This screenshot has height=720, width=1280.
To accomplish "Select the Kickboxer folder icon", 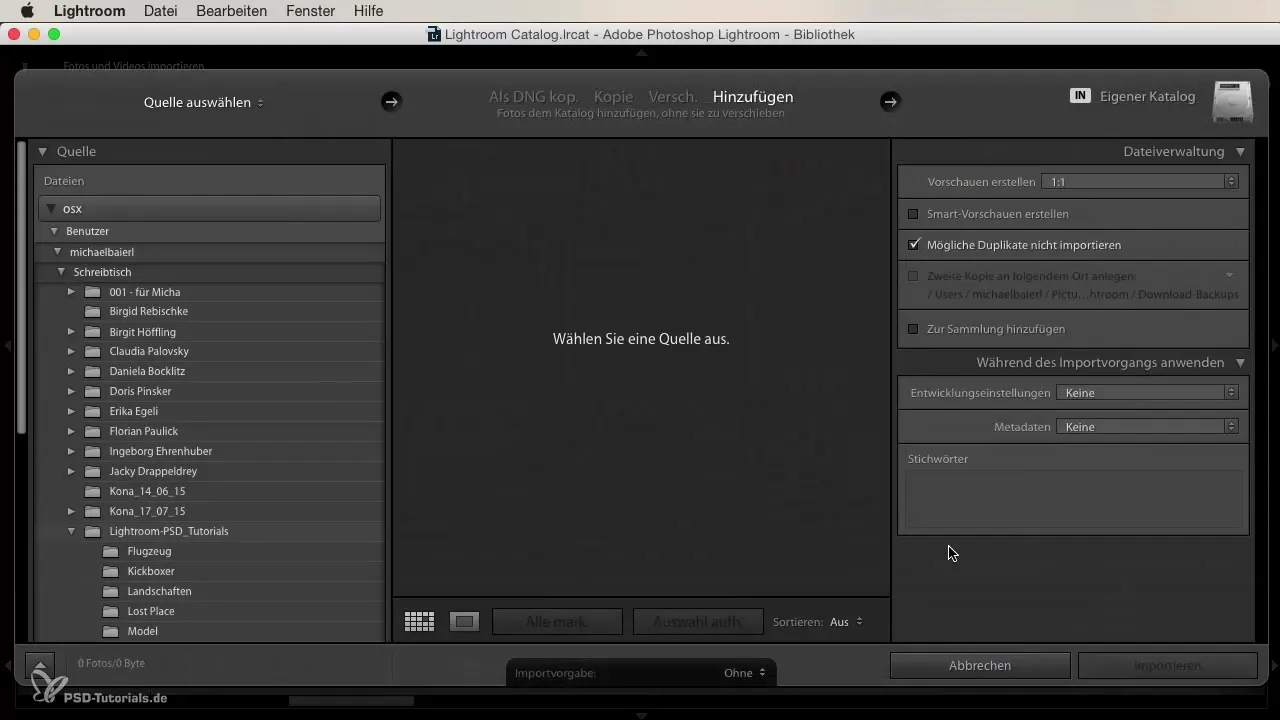I will coord(111,571).
